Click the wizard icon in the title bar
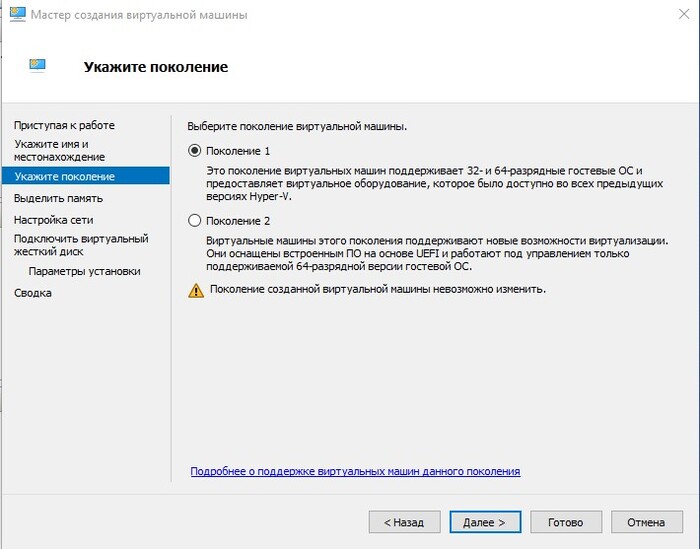The image size is (700, 549). [16, 15]
